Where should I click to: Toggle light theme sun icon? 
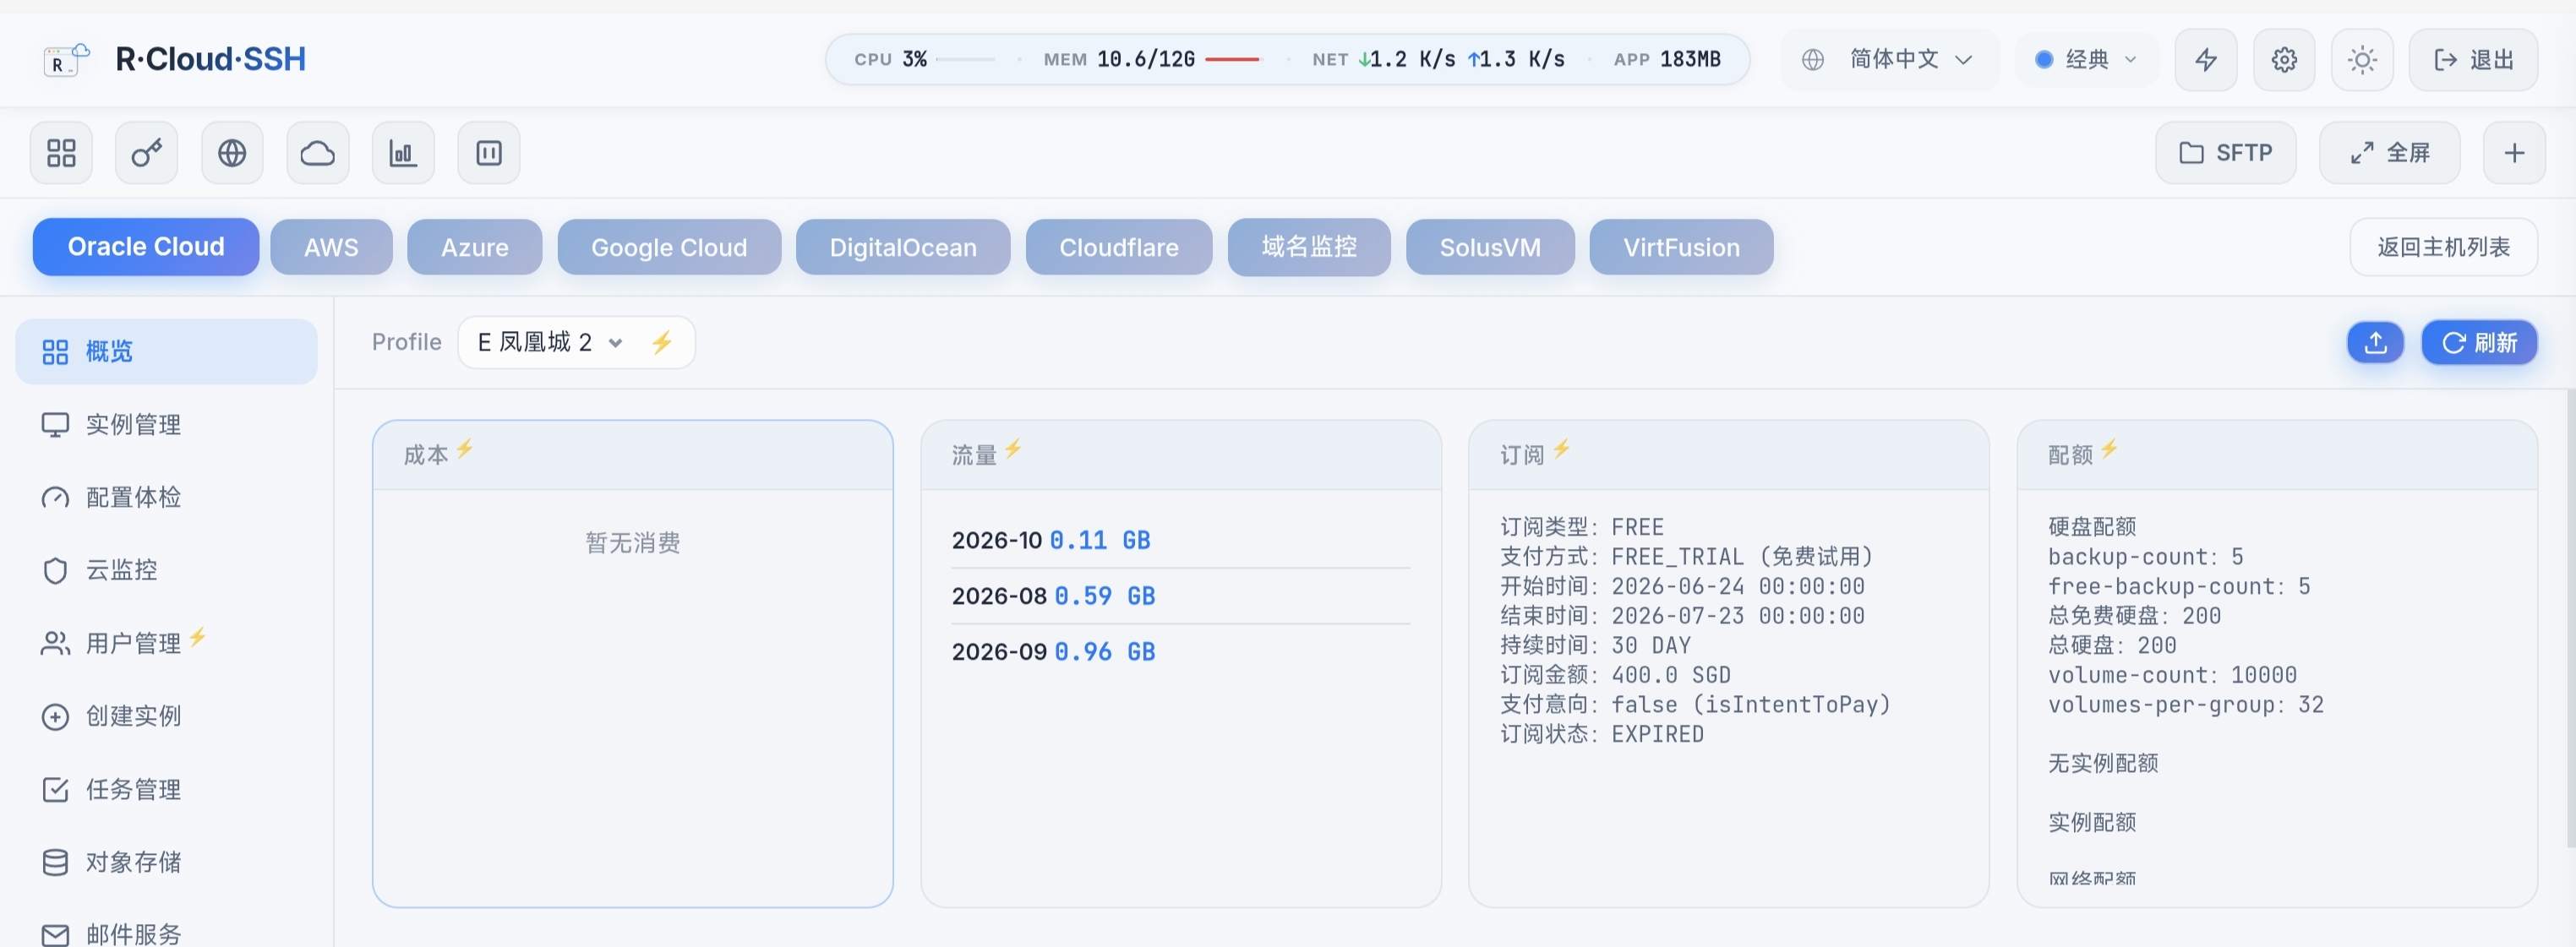click(2362, 60)
